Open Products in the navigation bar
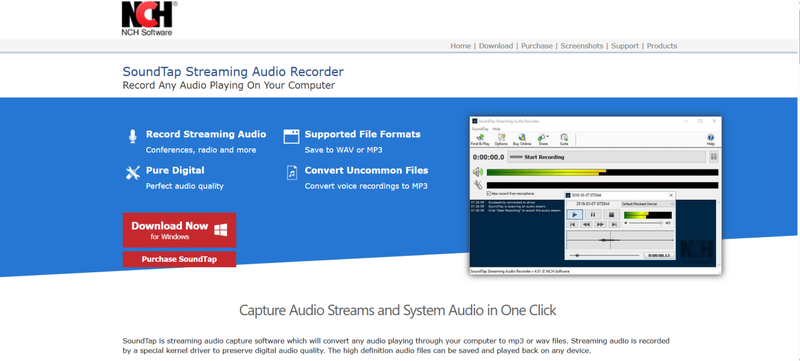 point(662,45)
